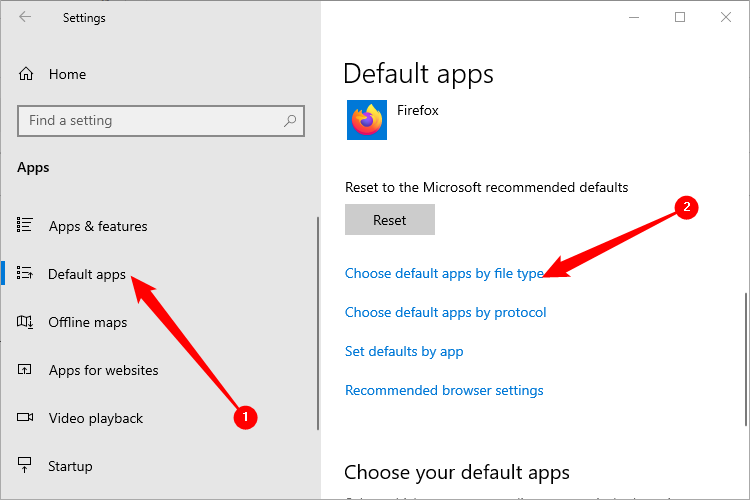
Task: Click the Default apps sidebar icon
Action: tap(27, 274)
